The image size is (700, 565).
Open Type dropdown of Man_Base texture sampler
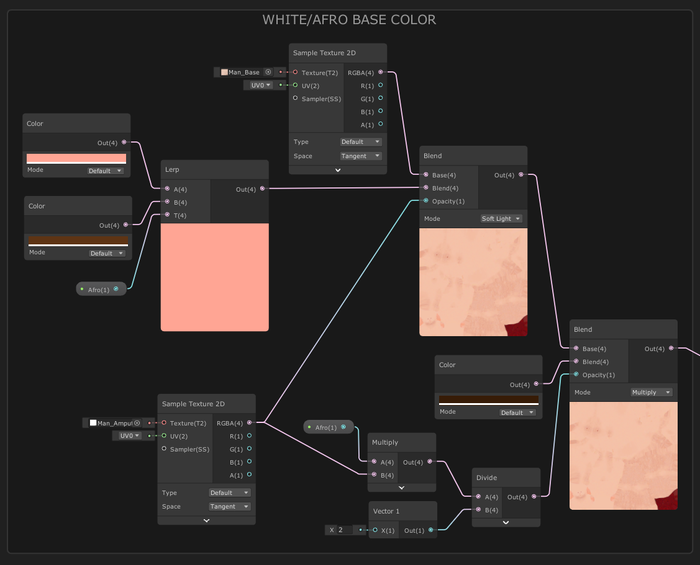pyautogui.click(x=361, y=142)
